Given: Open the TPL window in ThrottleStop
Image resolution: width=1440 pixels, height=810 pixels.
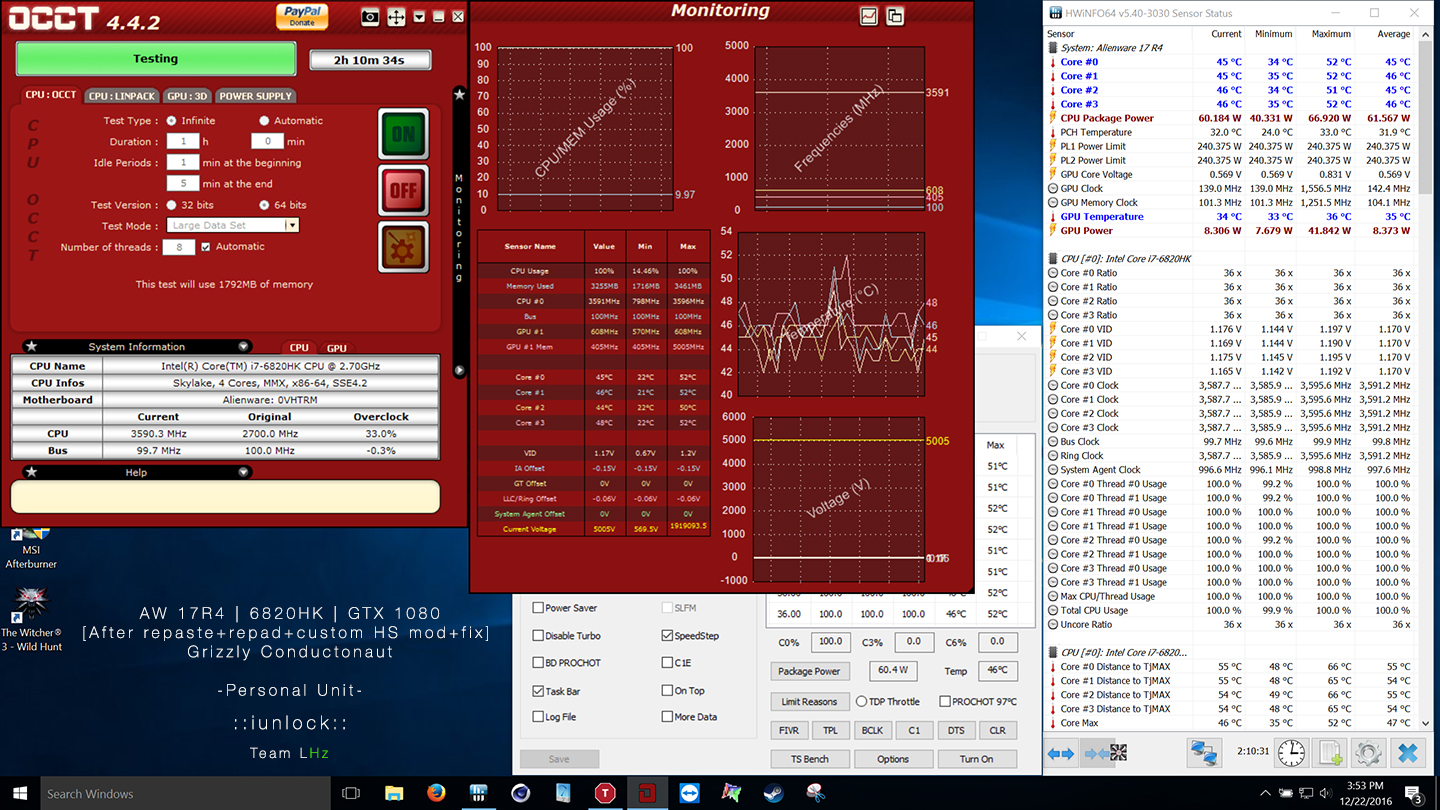Looking at the screenshot, I should tap(831, 730).
